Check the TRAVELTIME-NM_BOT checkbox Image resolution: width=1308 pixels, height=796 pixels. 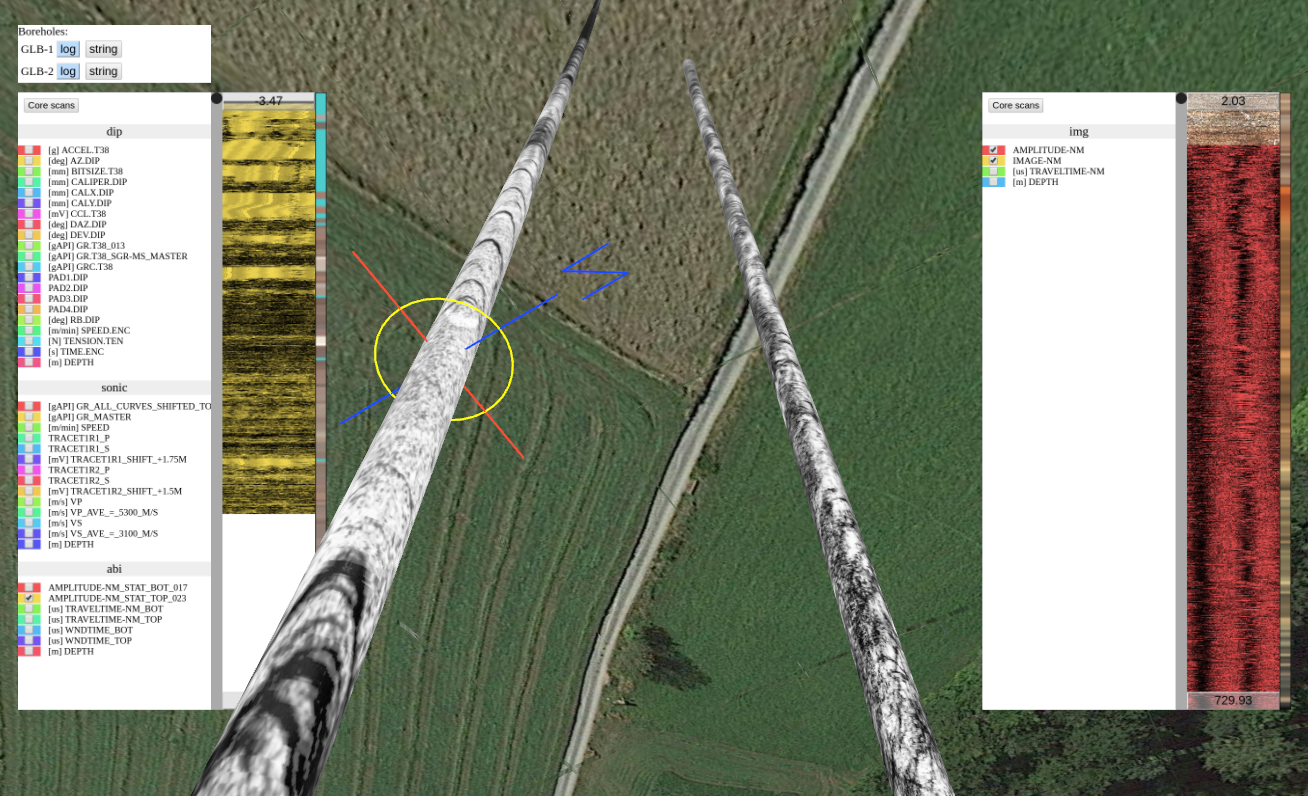pyautogui.click(x=30, y=608)
